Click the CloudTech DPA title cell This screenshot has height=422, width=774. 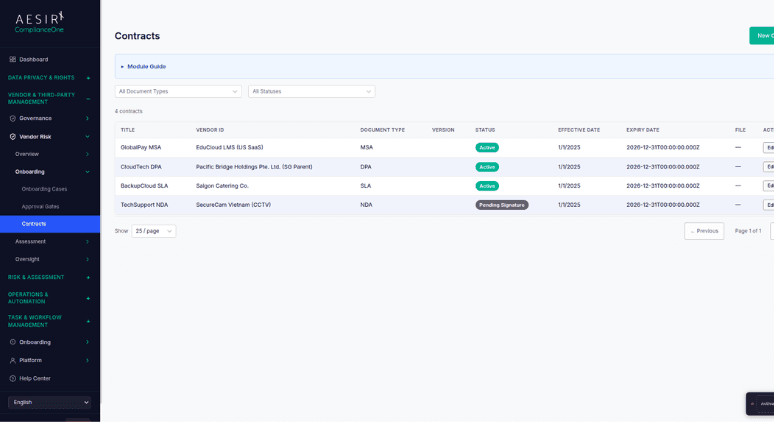(141, 167)
